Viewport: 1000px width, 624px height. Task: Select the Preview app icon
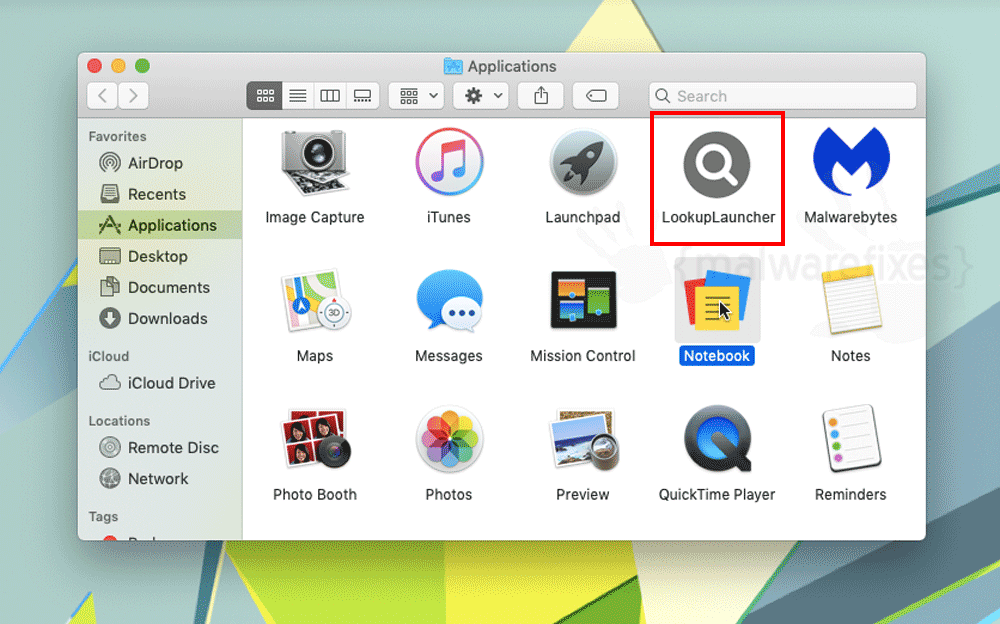pyautogui.click(x=584, y=440)
